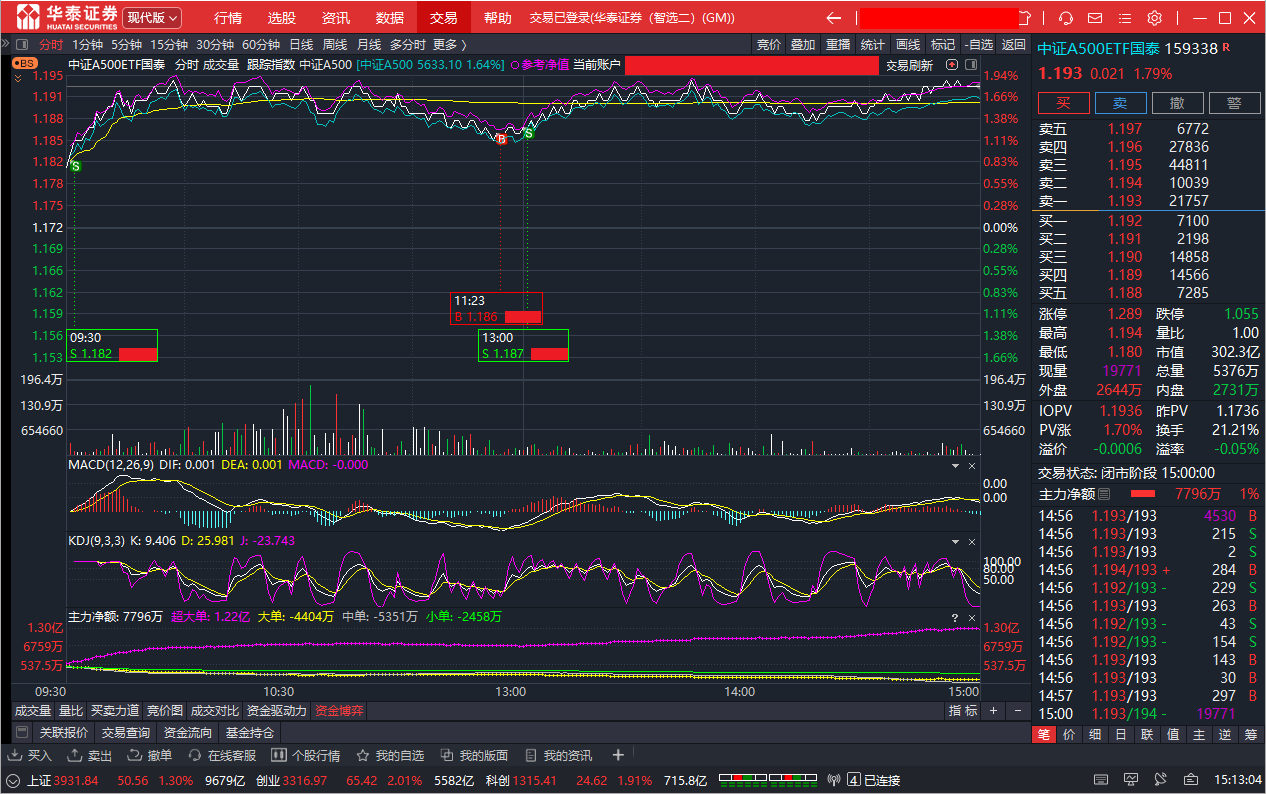Click the 买入 buy icon in bottom toolbar

[31, 755]
